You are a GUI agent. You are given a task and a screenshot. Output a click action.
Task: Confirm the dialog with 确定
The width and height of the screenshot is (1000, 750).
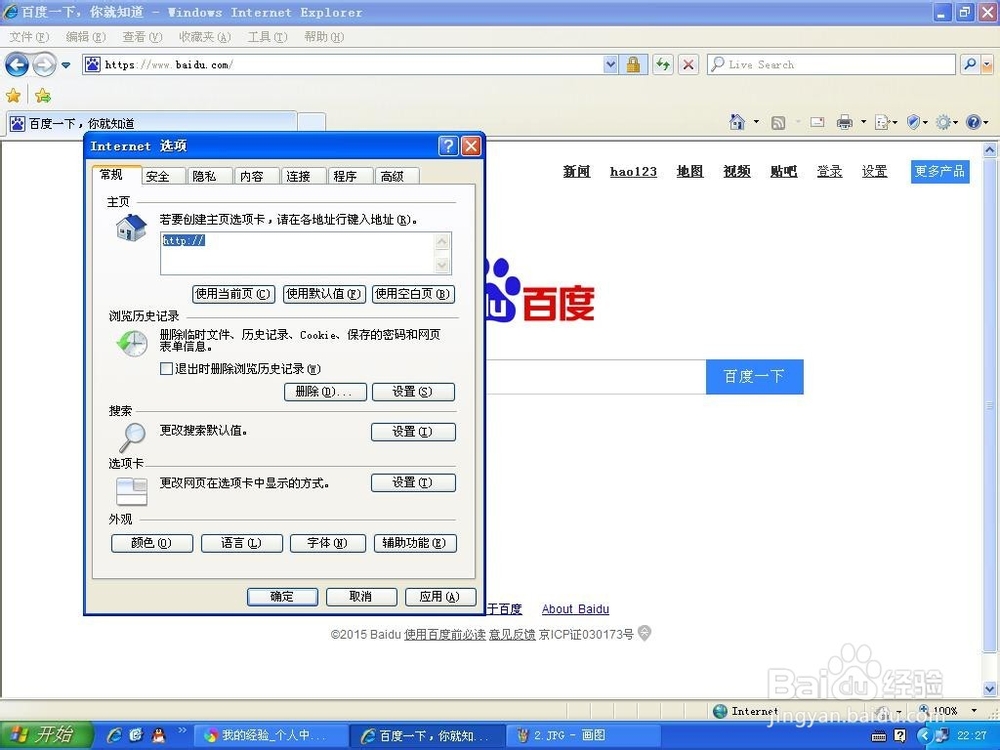pyautogui.click(x=282, y=597)
